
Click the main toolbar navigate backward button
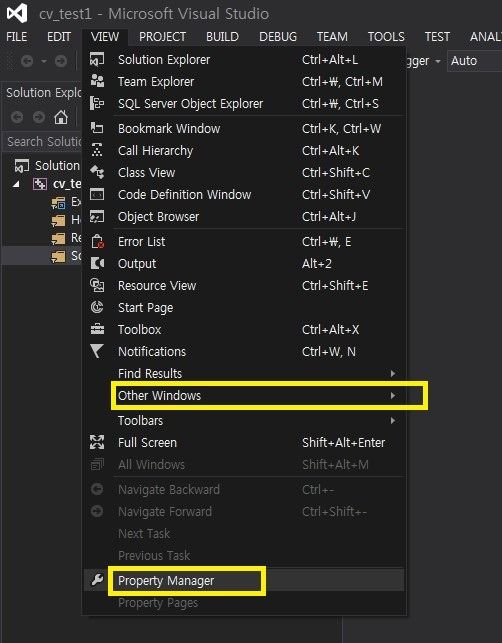[27, 62]
